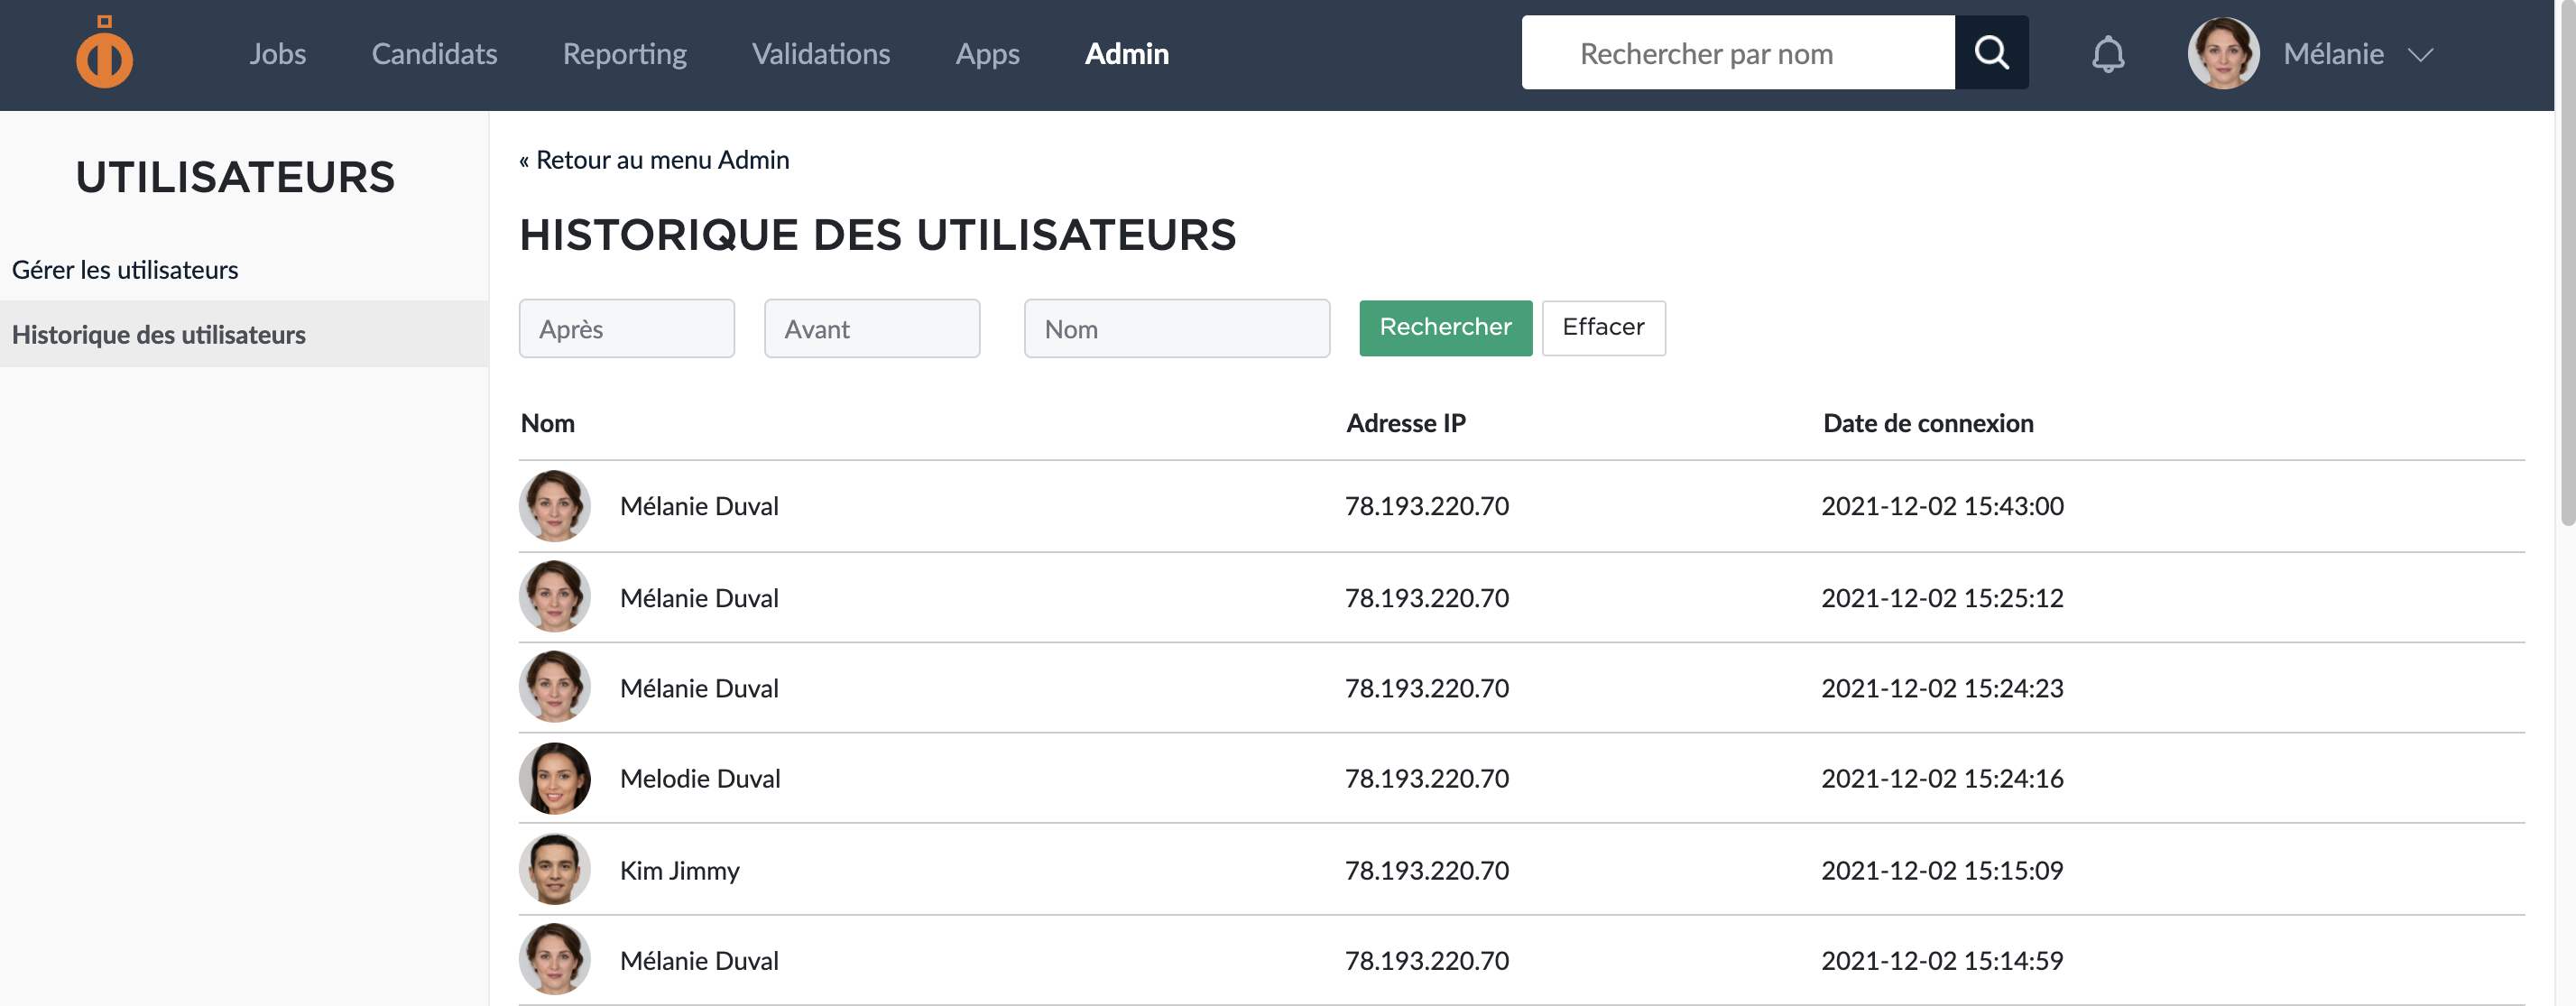Expand the Mélanie user menu chevron
The image size is (2576, 1006).
tap(2420, 55)
